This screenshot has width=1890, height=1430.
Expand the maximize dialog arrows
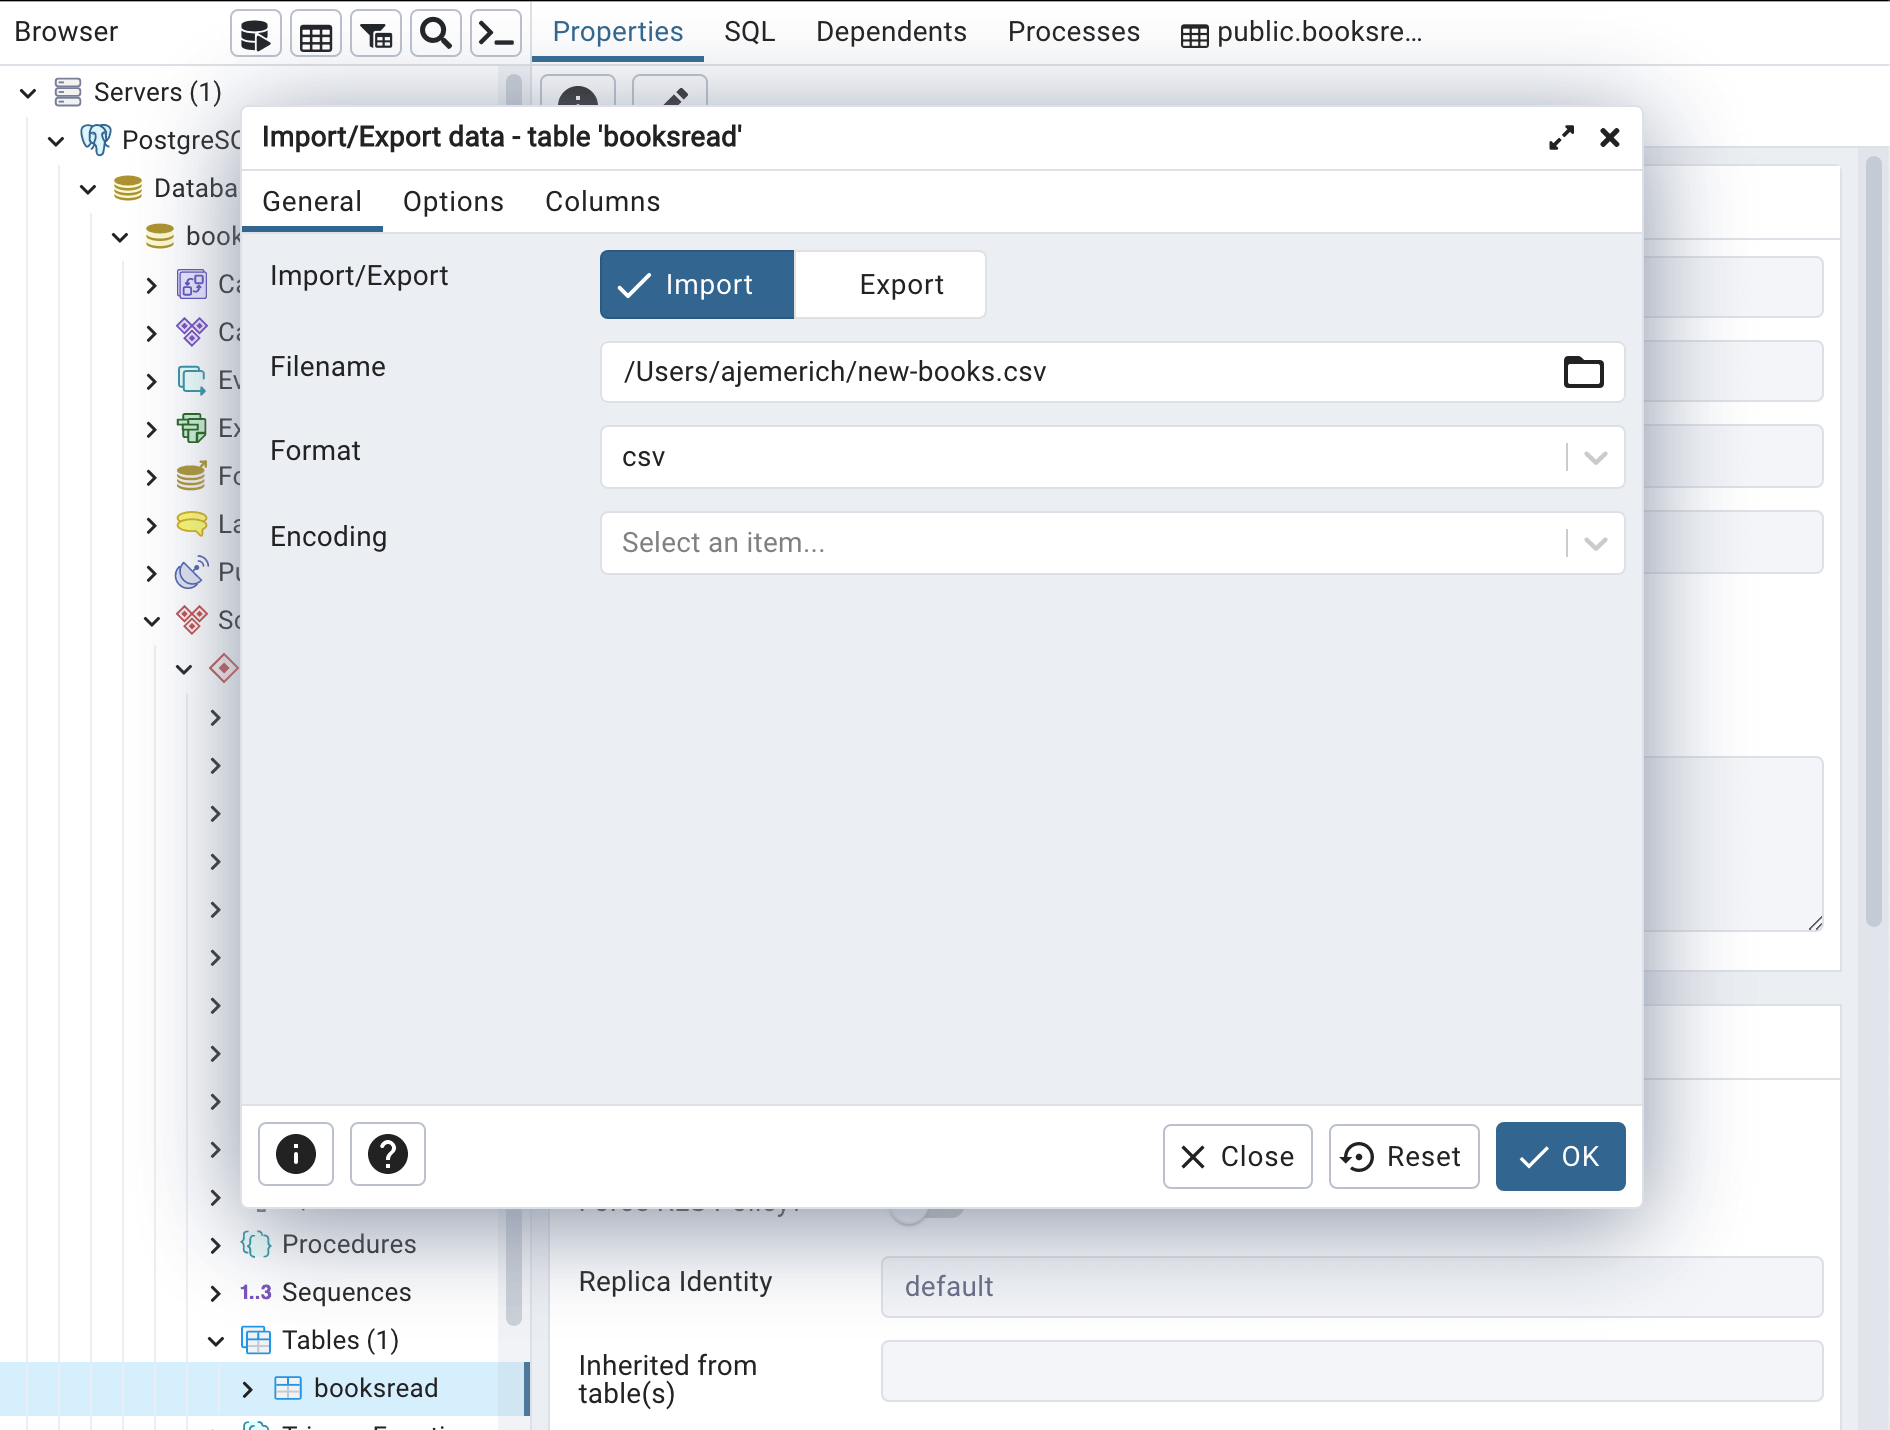pos(1561,137)
